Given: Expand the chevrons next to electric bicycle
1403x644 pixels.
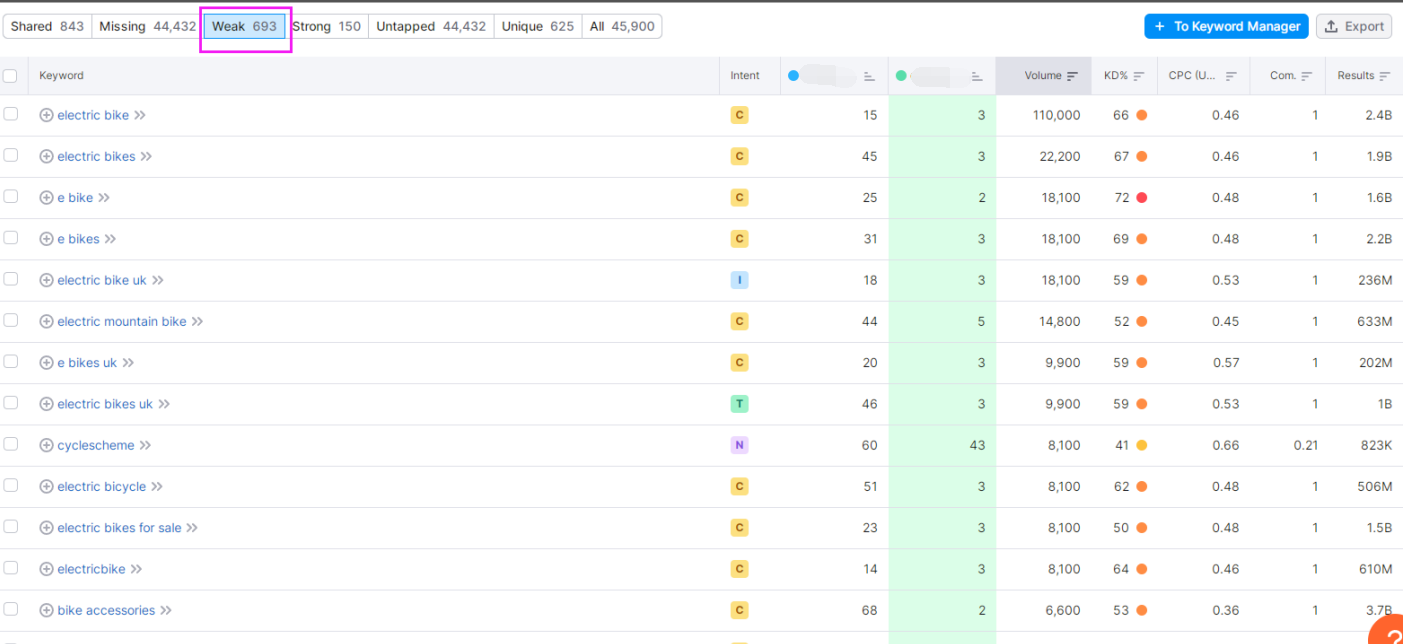Looking at the screenshot, I should [x=157, y=486].
